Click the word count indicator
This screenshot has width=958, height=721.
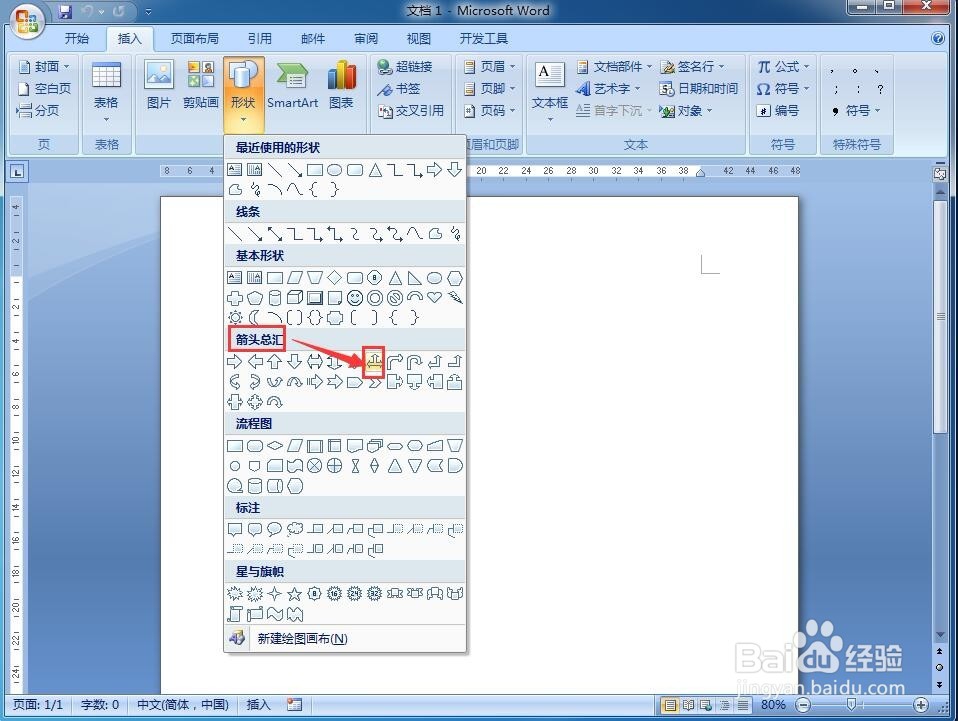[100, 705]
